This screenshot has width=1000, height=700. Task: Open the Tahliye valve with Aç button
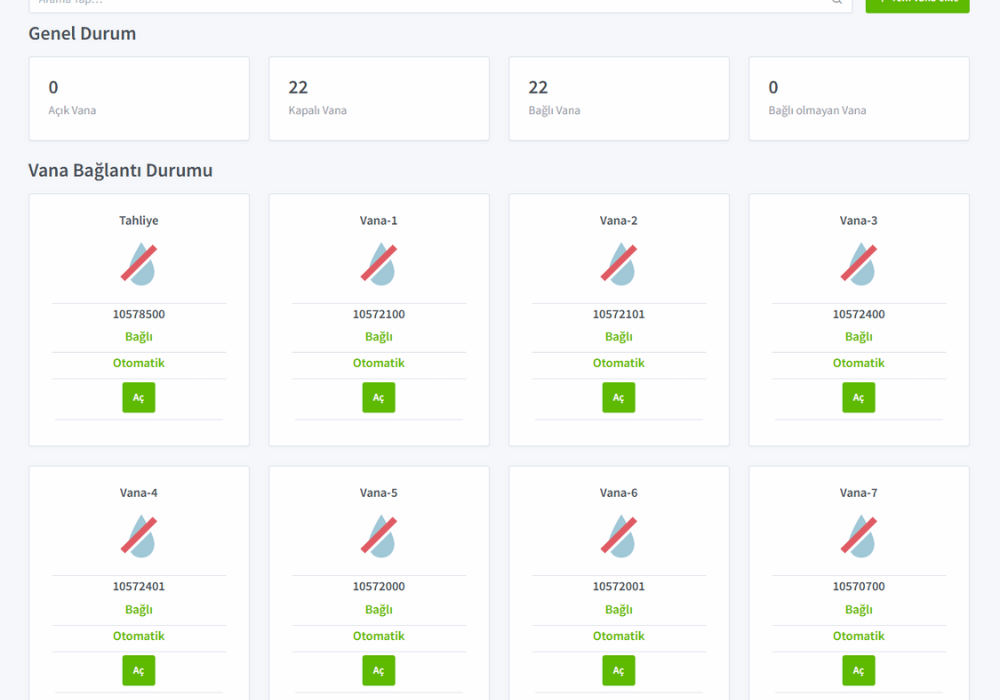(x=139, y=397)
